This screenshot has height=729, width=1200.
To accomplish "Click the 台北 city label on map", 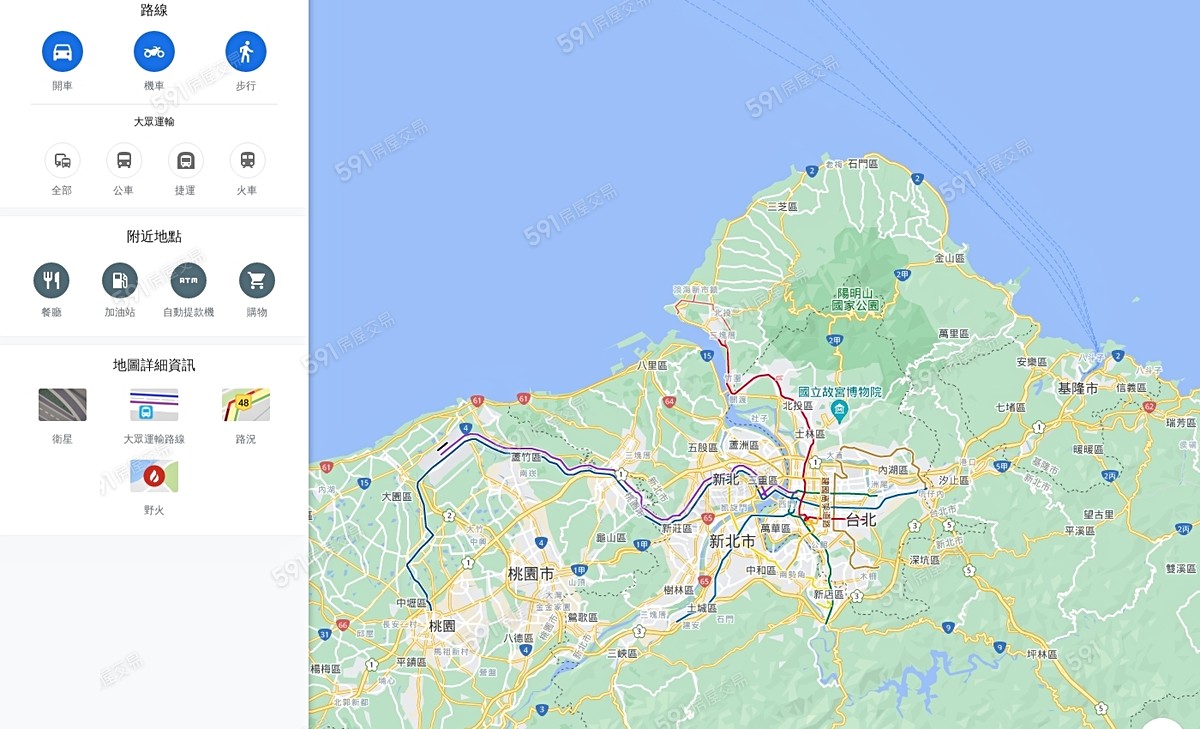I will point(861,520).
